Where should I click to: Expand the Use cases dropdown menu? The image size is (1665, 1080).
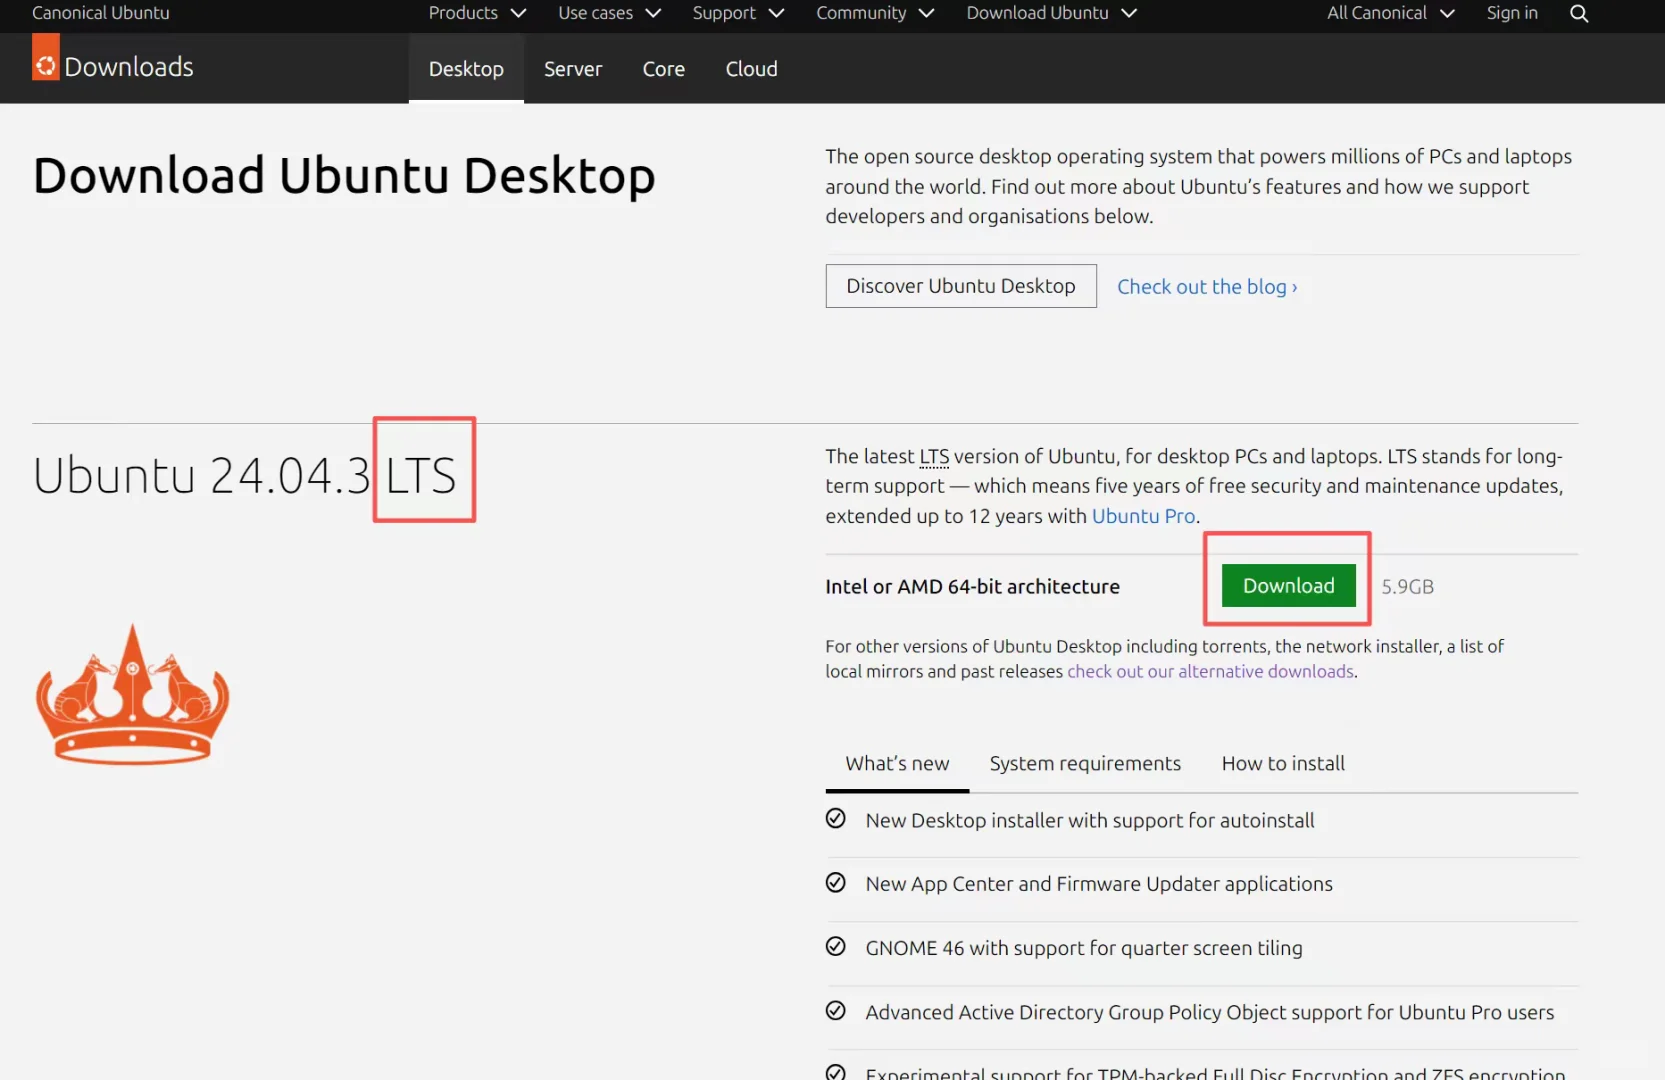point(609,13)
